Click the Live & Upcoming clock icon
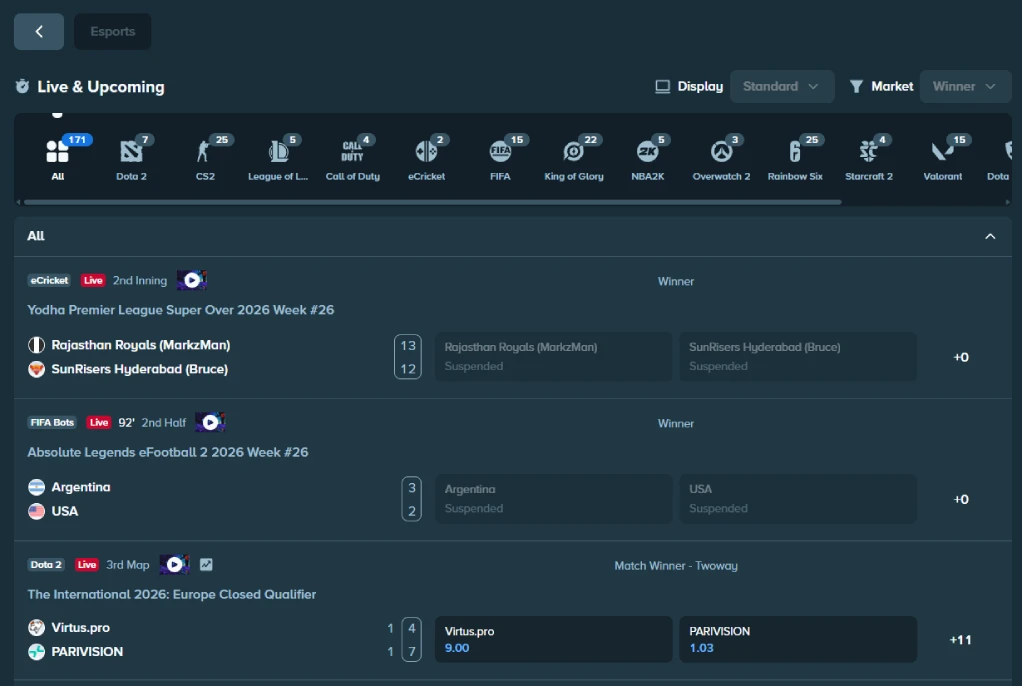Image resolution: width=1022 pixels, height=686 pixels. point(22,86)
